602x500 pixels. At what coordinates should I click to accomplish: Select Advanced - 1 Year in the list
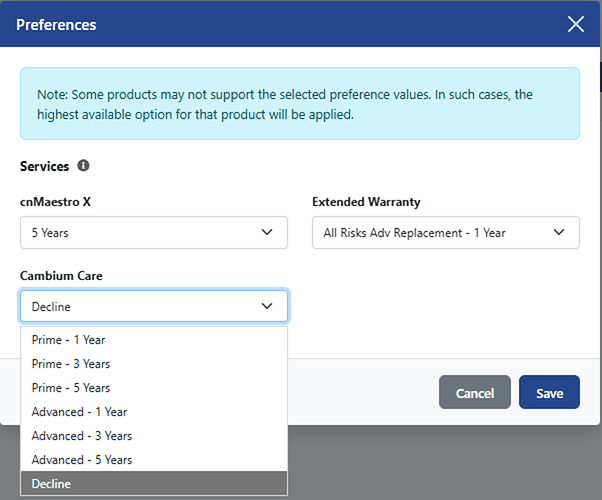pyautogui.click(x=79, y=412)
